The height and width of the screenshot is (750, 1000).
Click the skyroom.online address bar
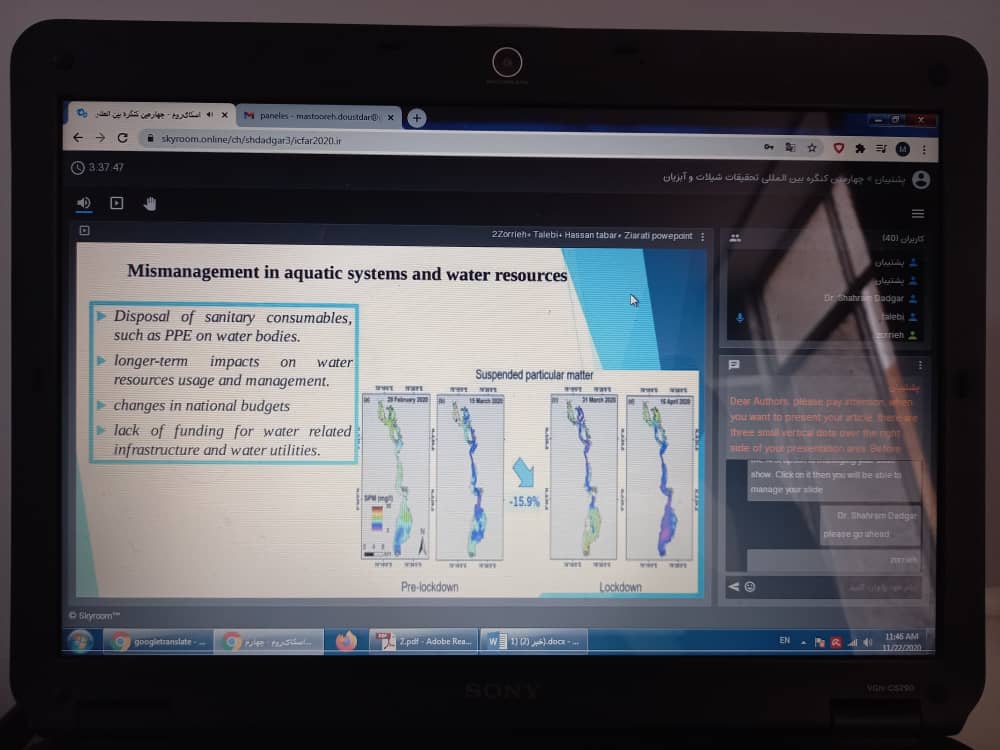400,140
